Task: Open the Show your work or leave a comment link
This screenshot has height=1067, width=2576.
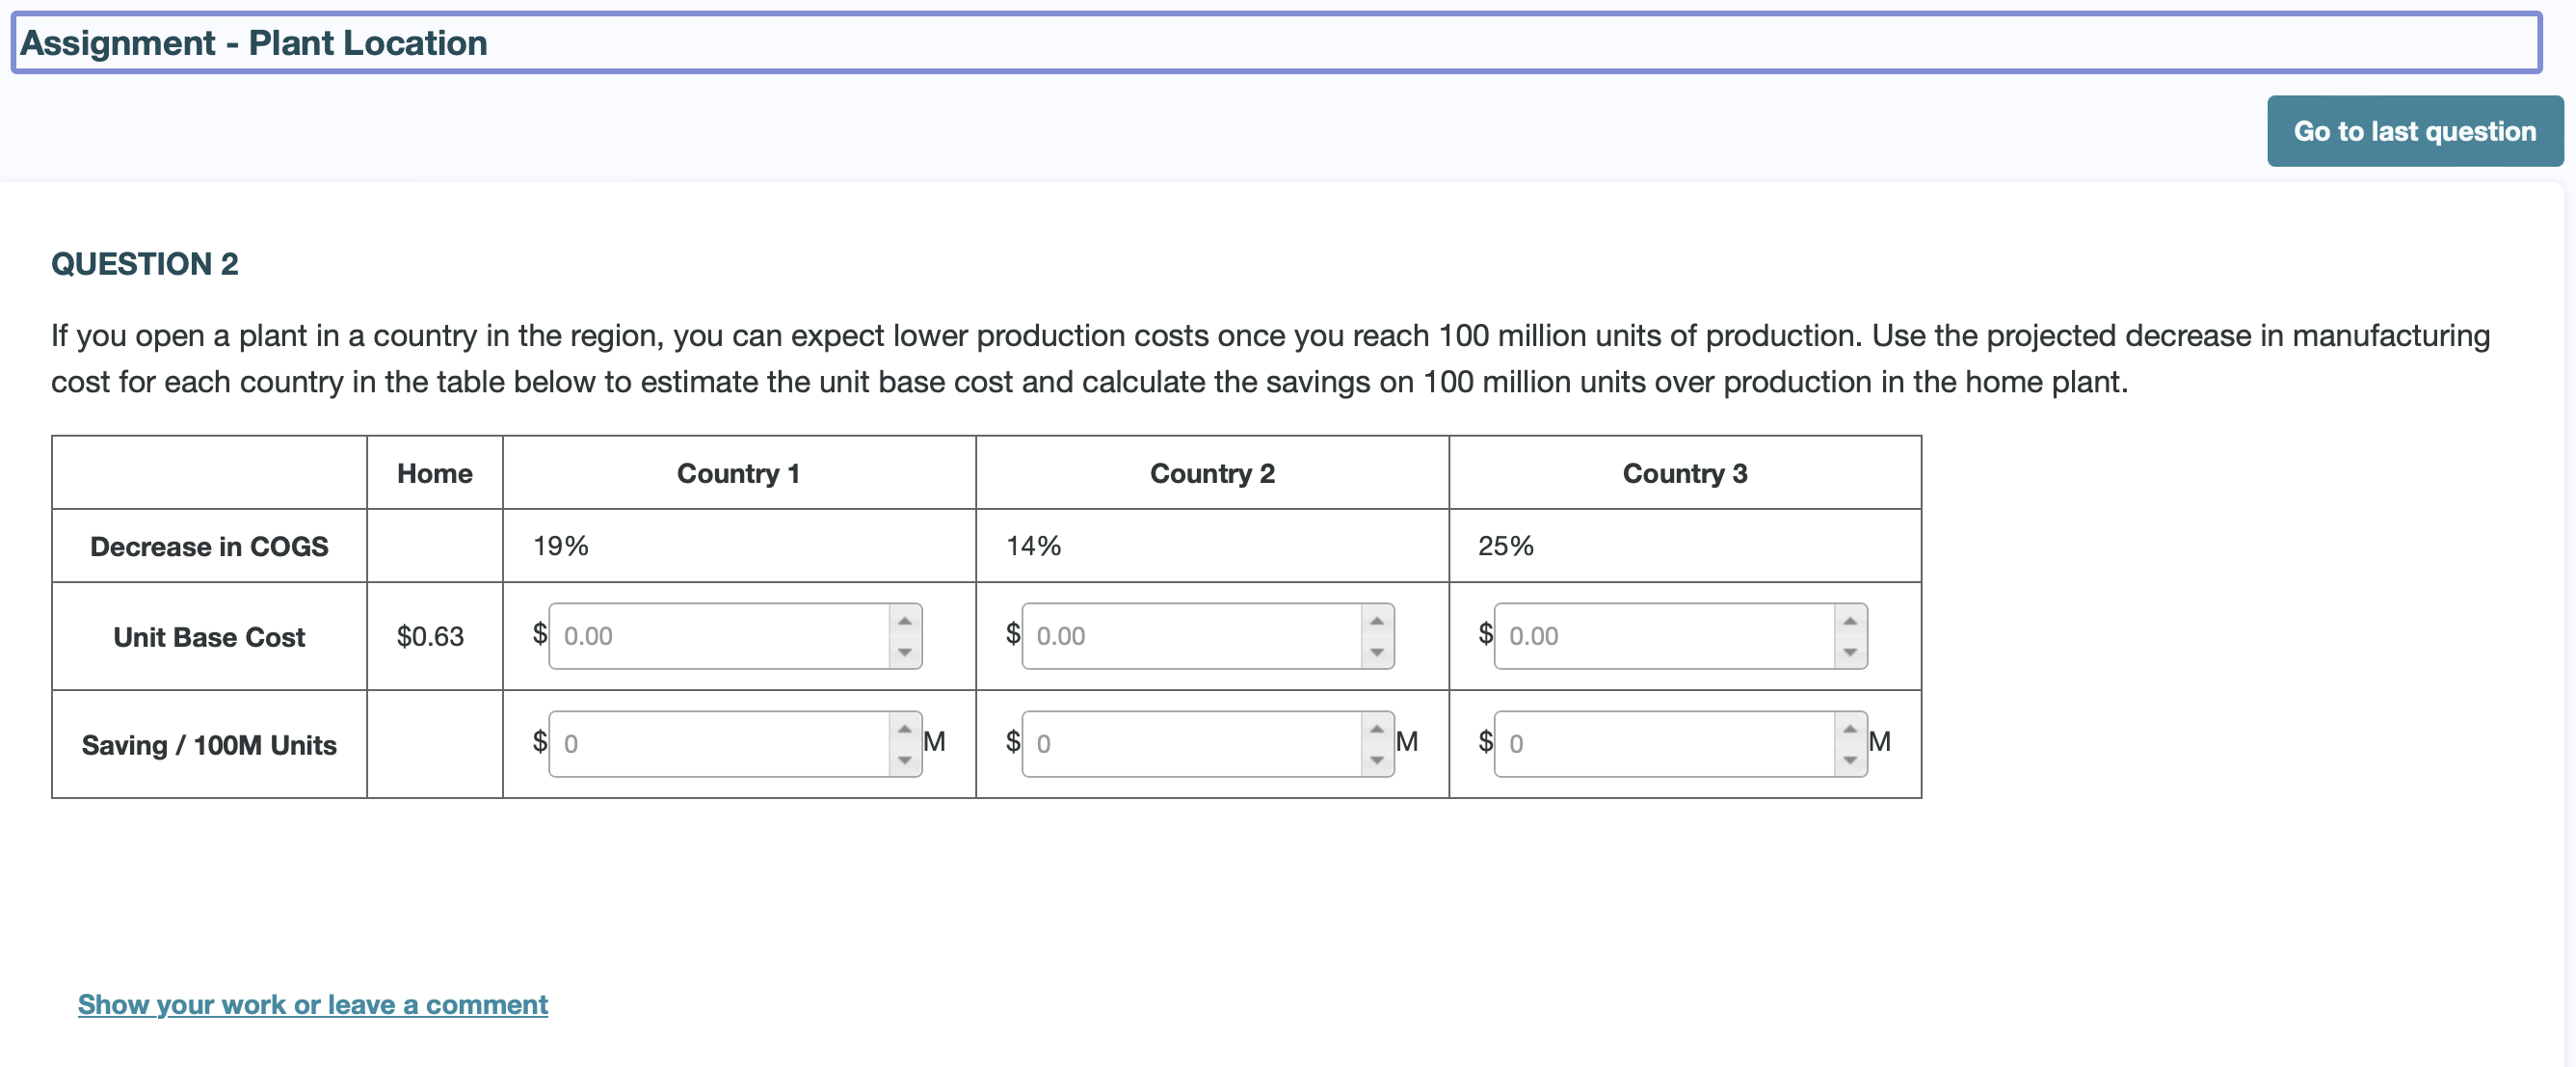Action: click(x=313, y=1004)
